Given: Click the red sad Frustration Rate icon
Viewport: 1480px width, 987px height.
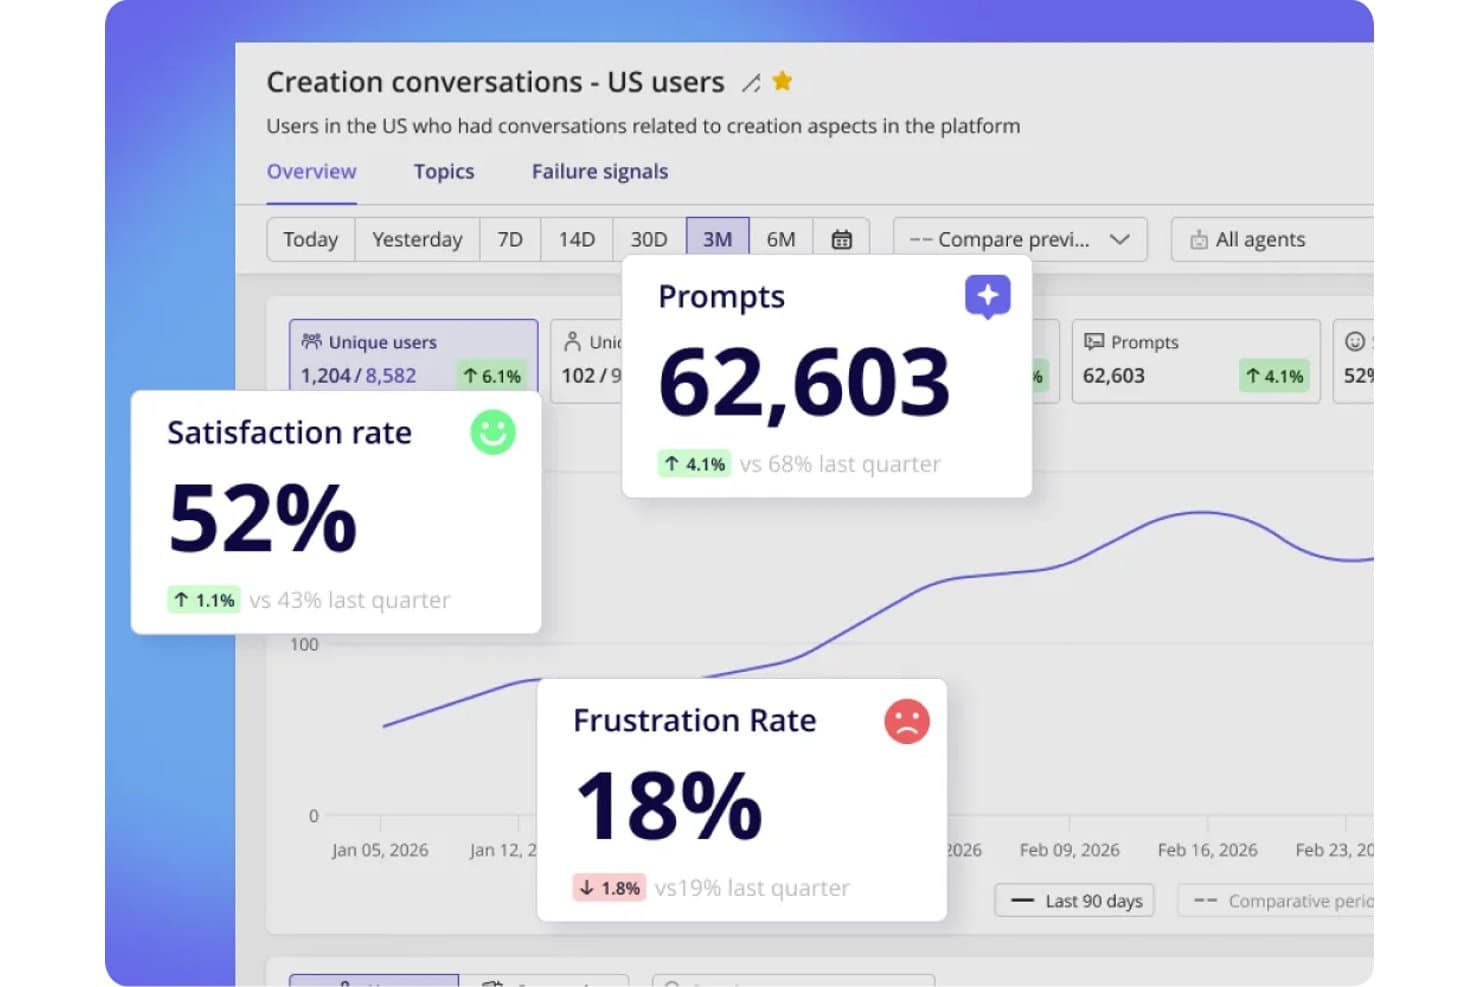Looking at the screenshot, I should [x=907, y=721].
